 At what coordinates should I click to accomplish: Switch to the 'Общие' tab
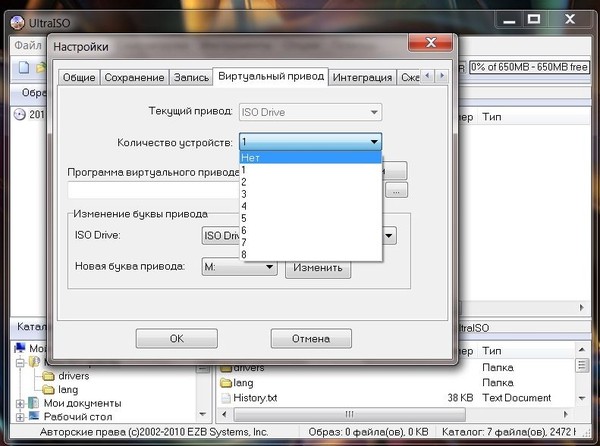(79, 78)
